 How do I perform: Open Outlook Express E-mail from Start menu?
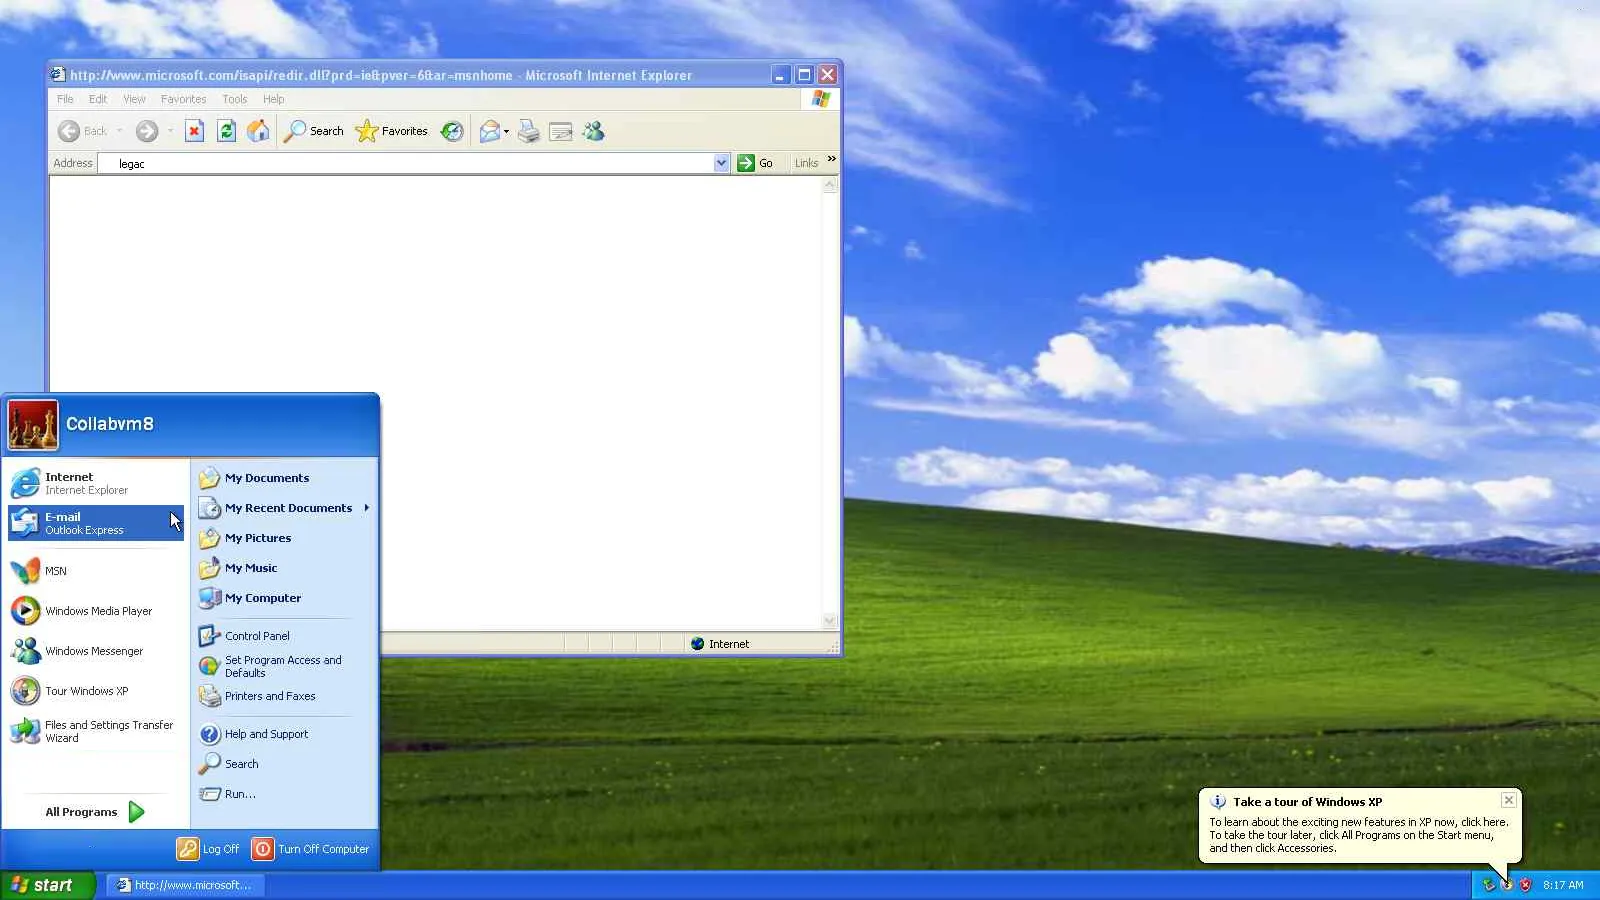[96, 523]
